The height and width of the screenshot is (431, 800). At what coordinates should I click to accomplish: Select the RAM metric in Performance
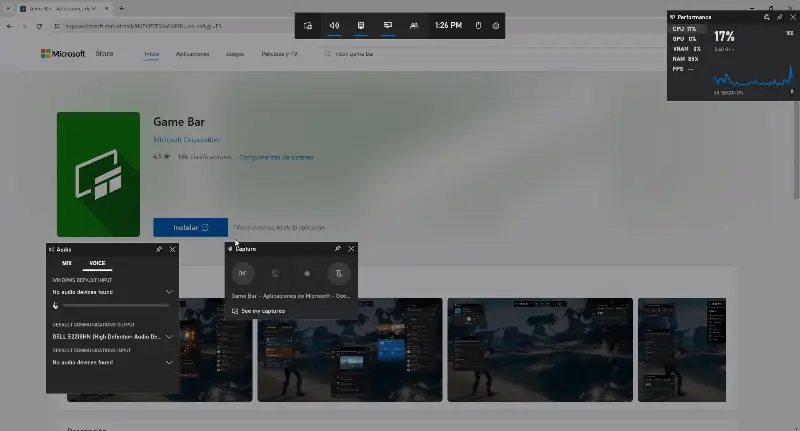coord(687,59)
